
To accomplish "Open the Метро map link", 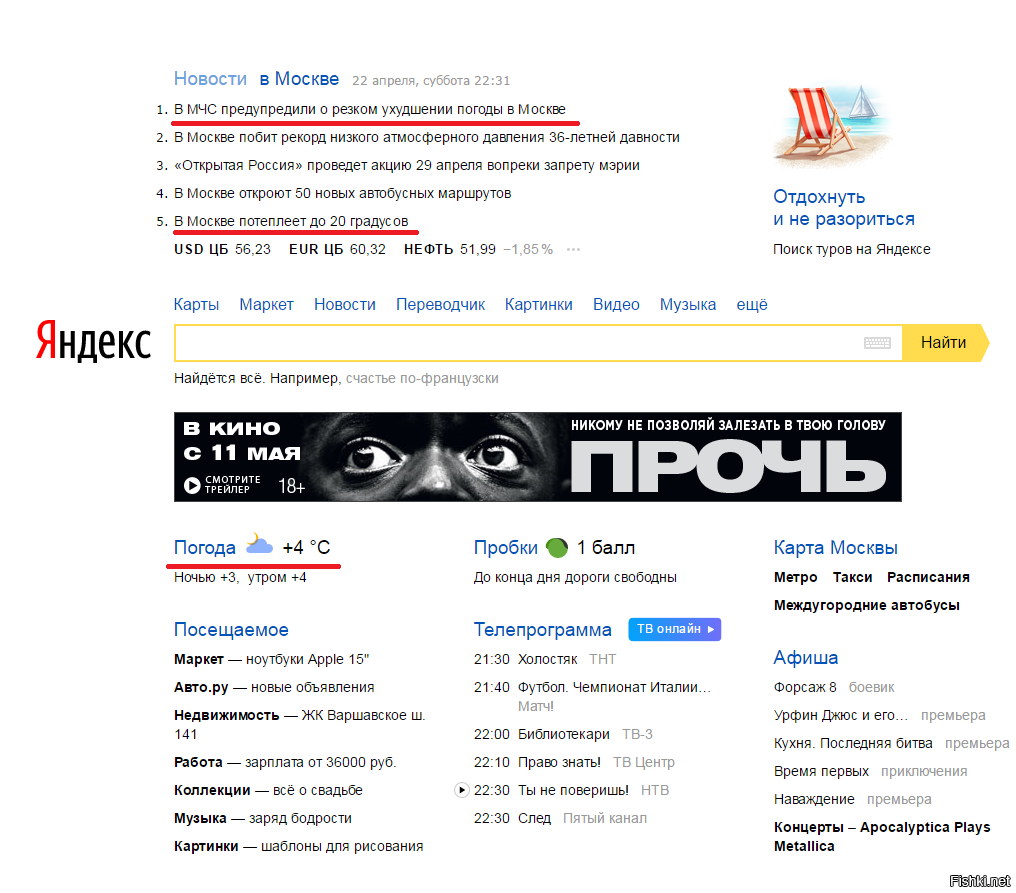I will (x=796, y=577).
